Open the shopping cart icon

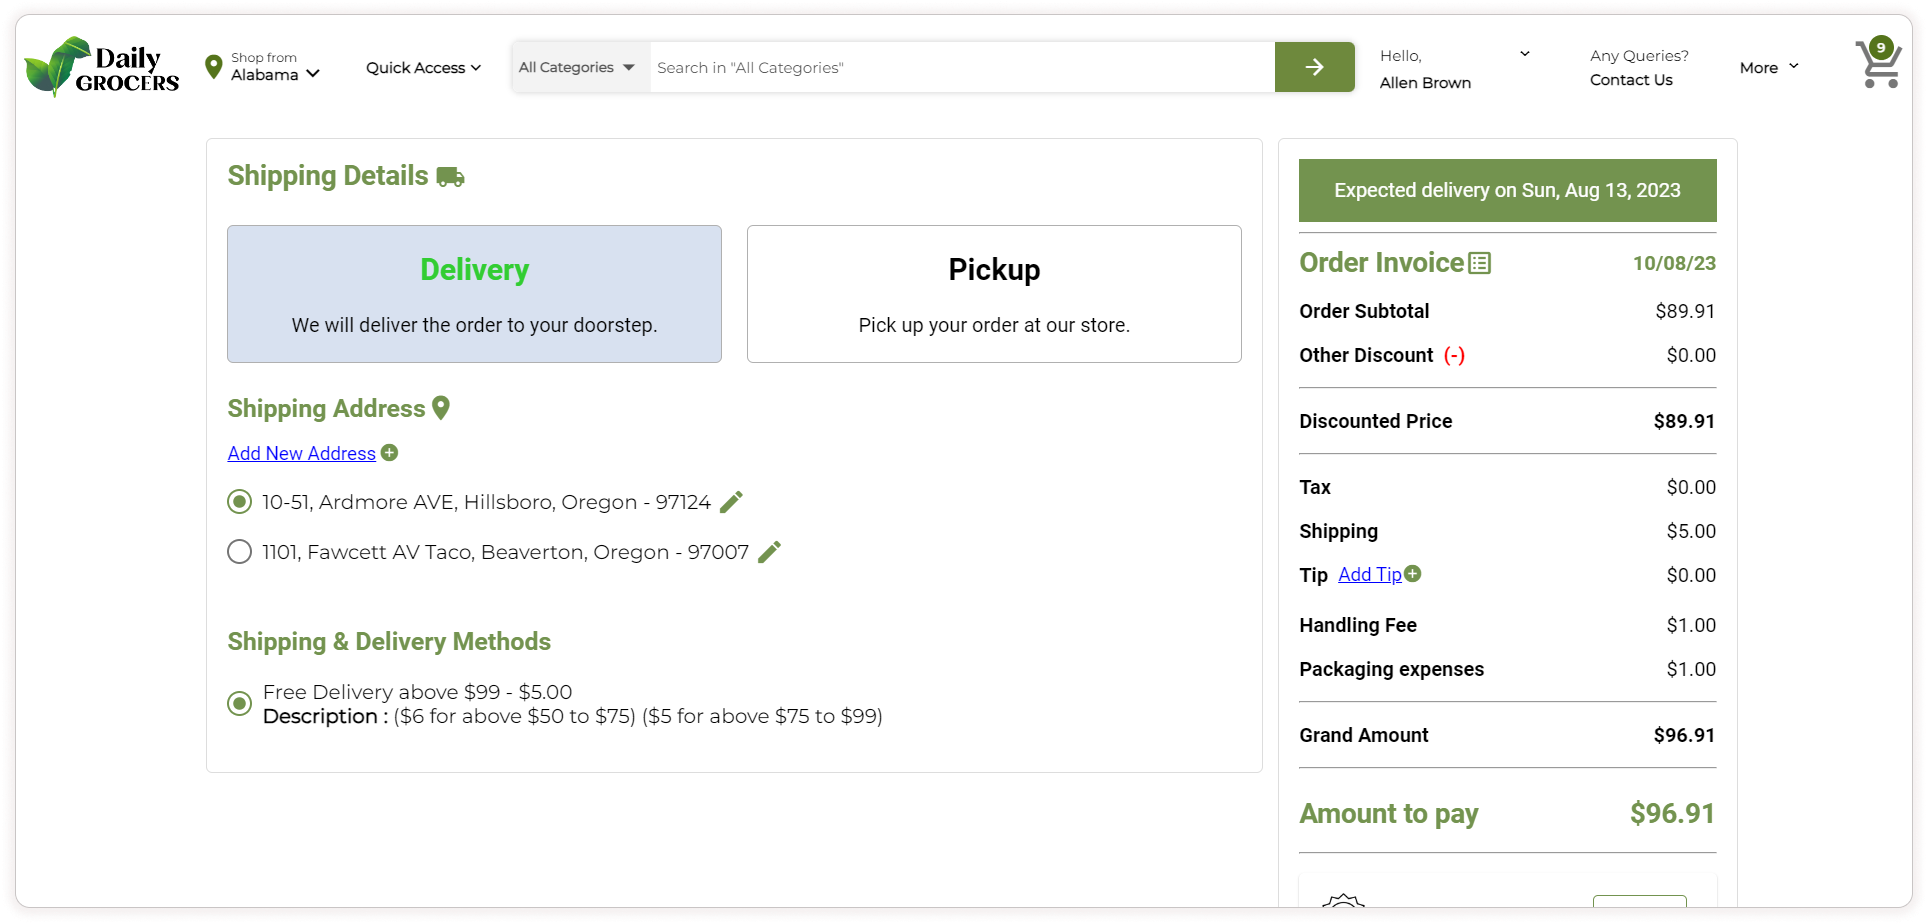coord(1877,65)
